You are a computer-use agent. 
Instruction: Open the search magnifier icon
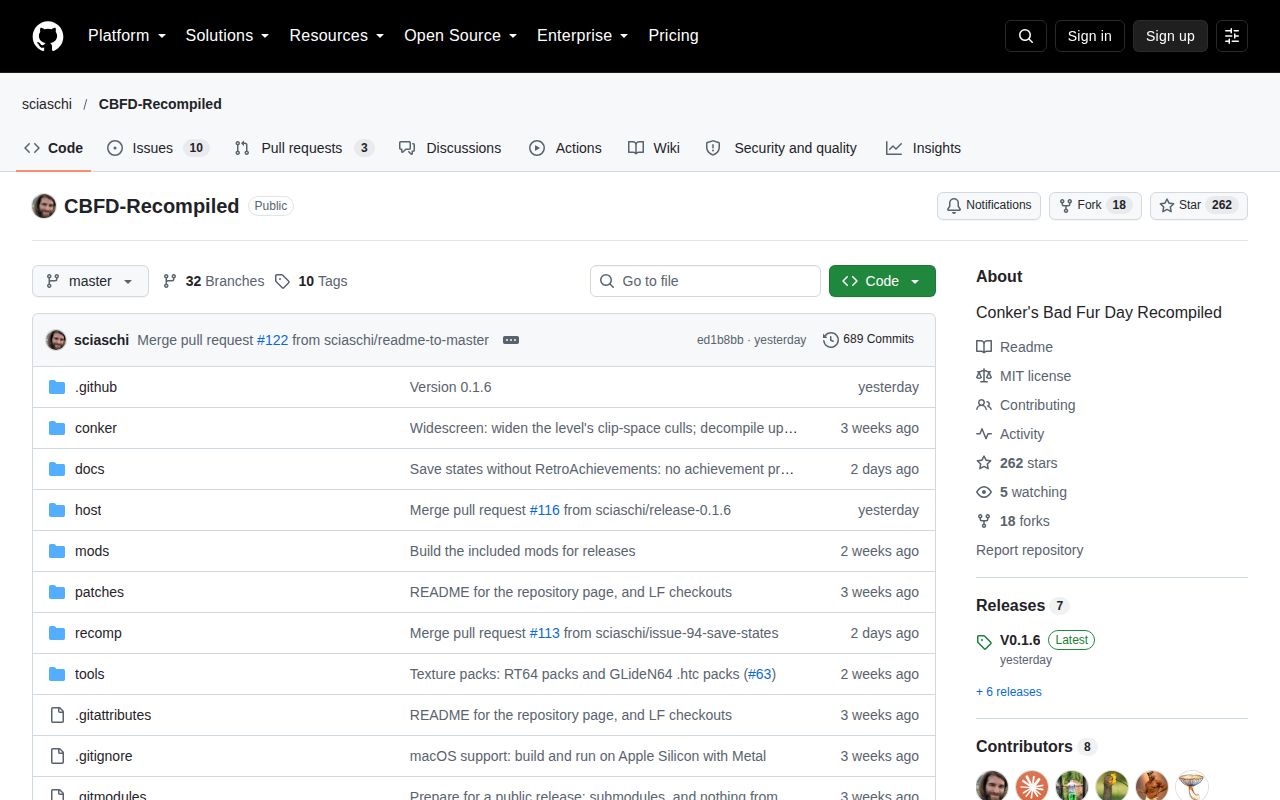pyautogui.click(x=1026, y=36)
